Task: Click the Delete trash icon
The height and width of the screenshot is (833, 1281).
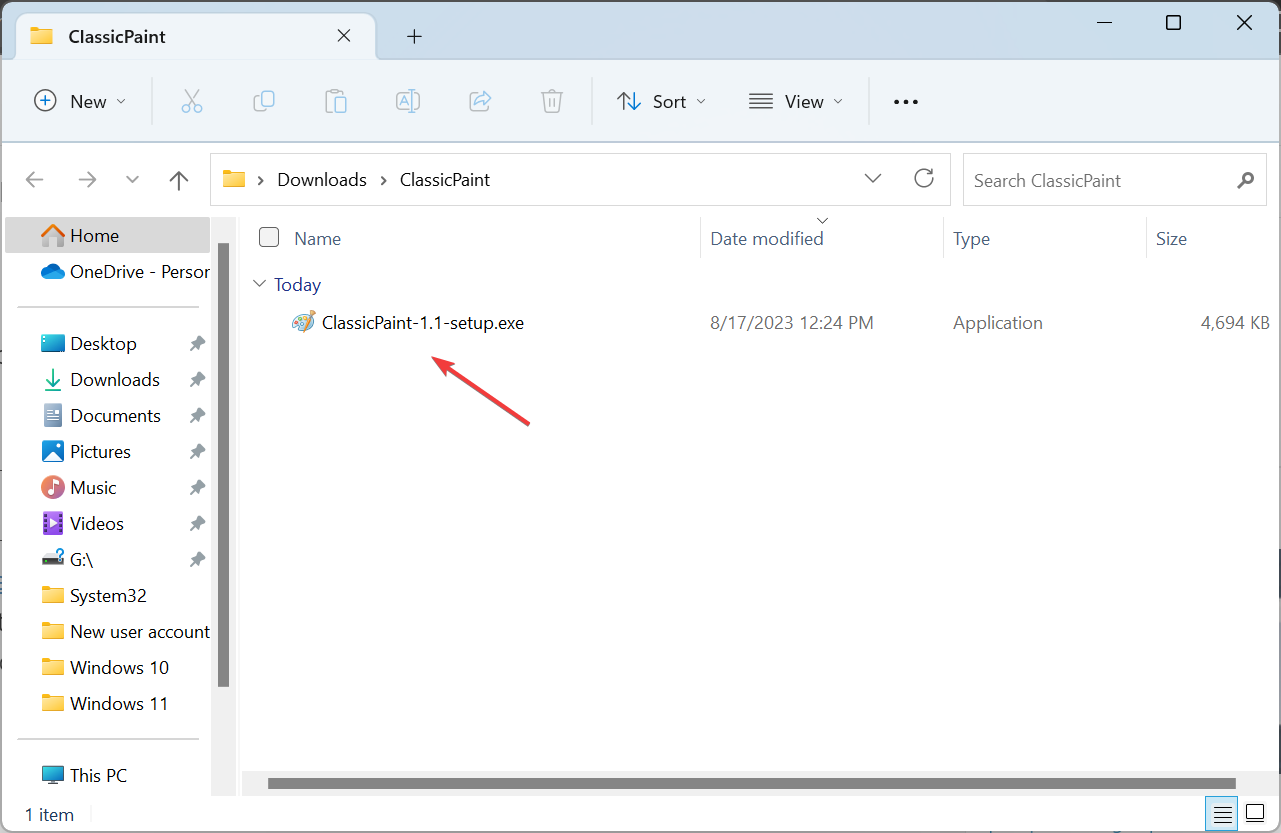Action: (x=552, y=101)
